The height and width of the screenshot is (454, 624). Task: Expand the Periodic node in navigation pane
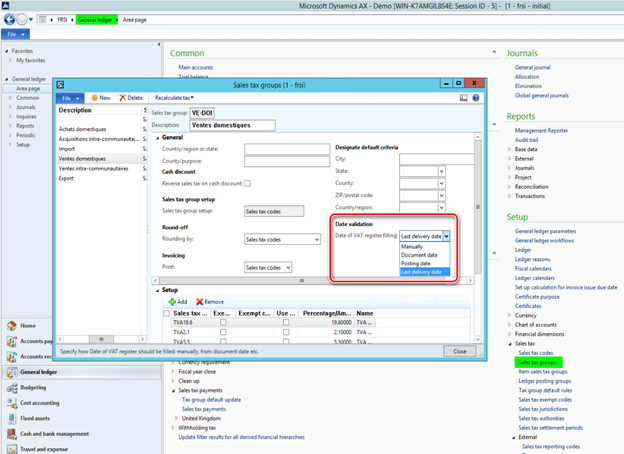(10, 135)
